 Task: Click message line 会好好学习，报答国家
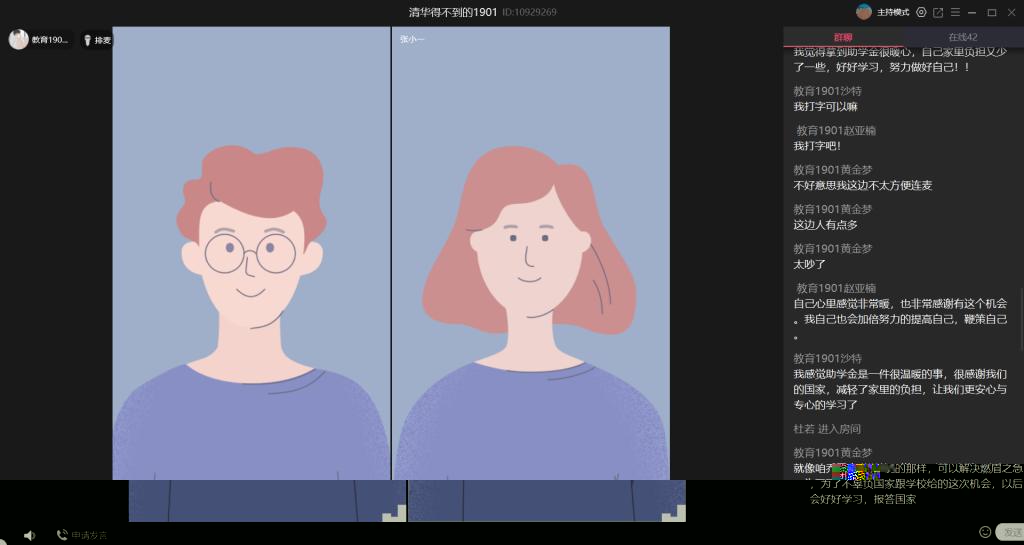pyautogui.click(x=863, y=500)
